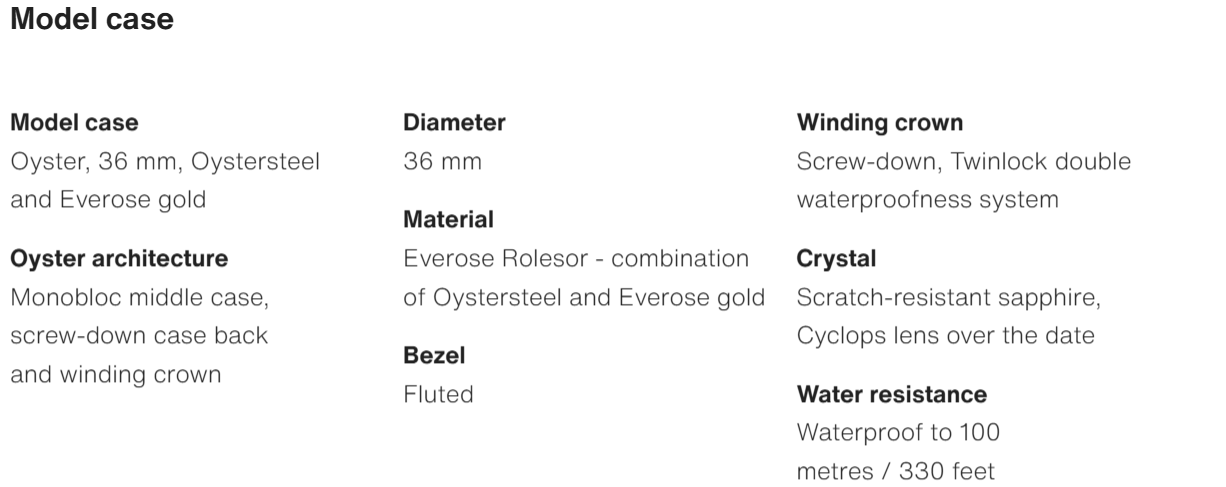
Task: Click the "Oyster architecture" label
Action: (119, 259)
